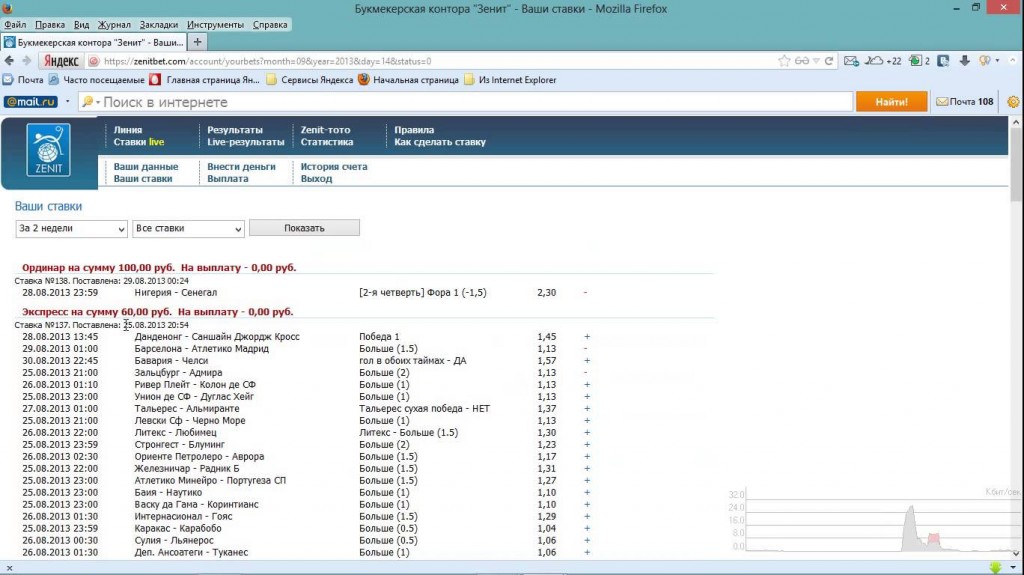Screen dimensions: 1024x575
Task: Expand the balloons icon dropdown arrow
Action: (997, 61)
